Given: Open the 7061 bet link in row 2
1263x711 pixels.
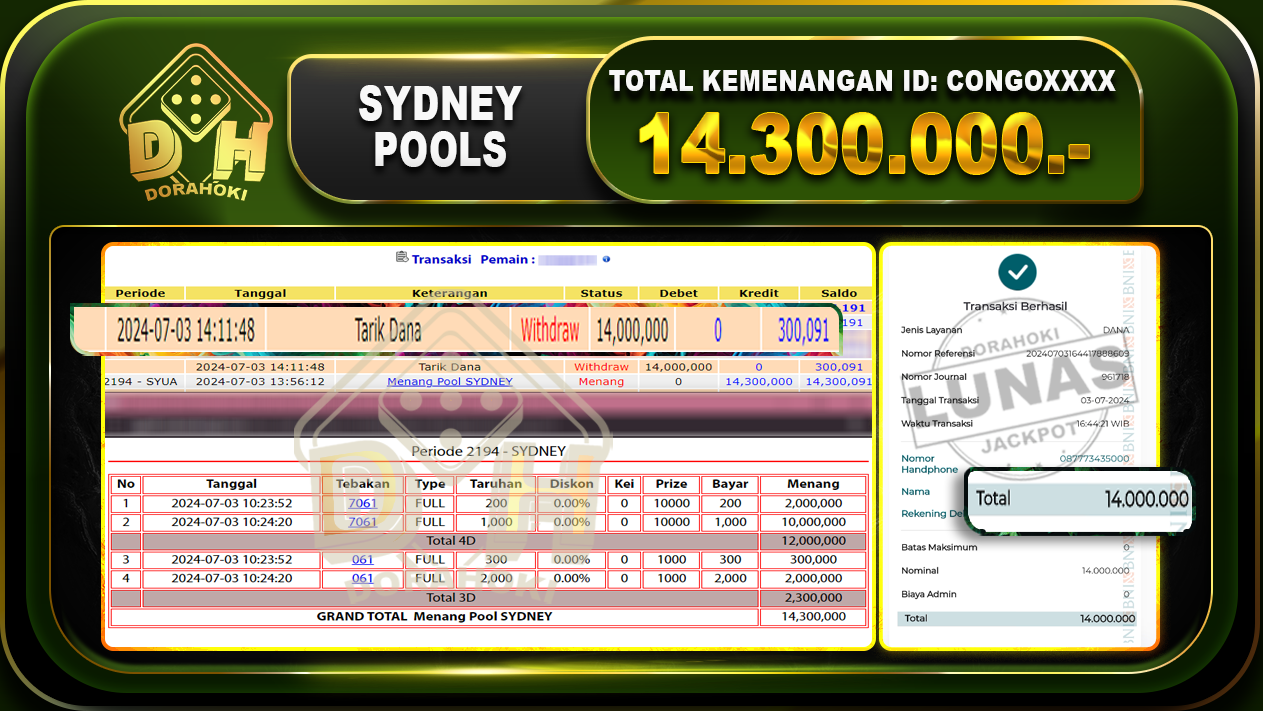Looking at the screenshot, I should 362,521.
